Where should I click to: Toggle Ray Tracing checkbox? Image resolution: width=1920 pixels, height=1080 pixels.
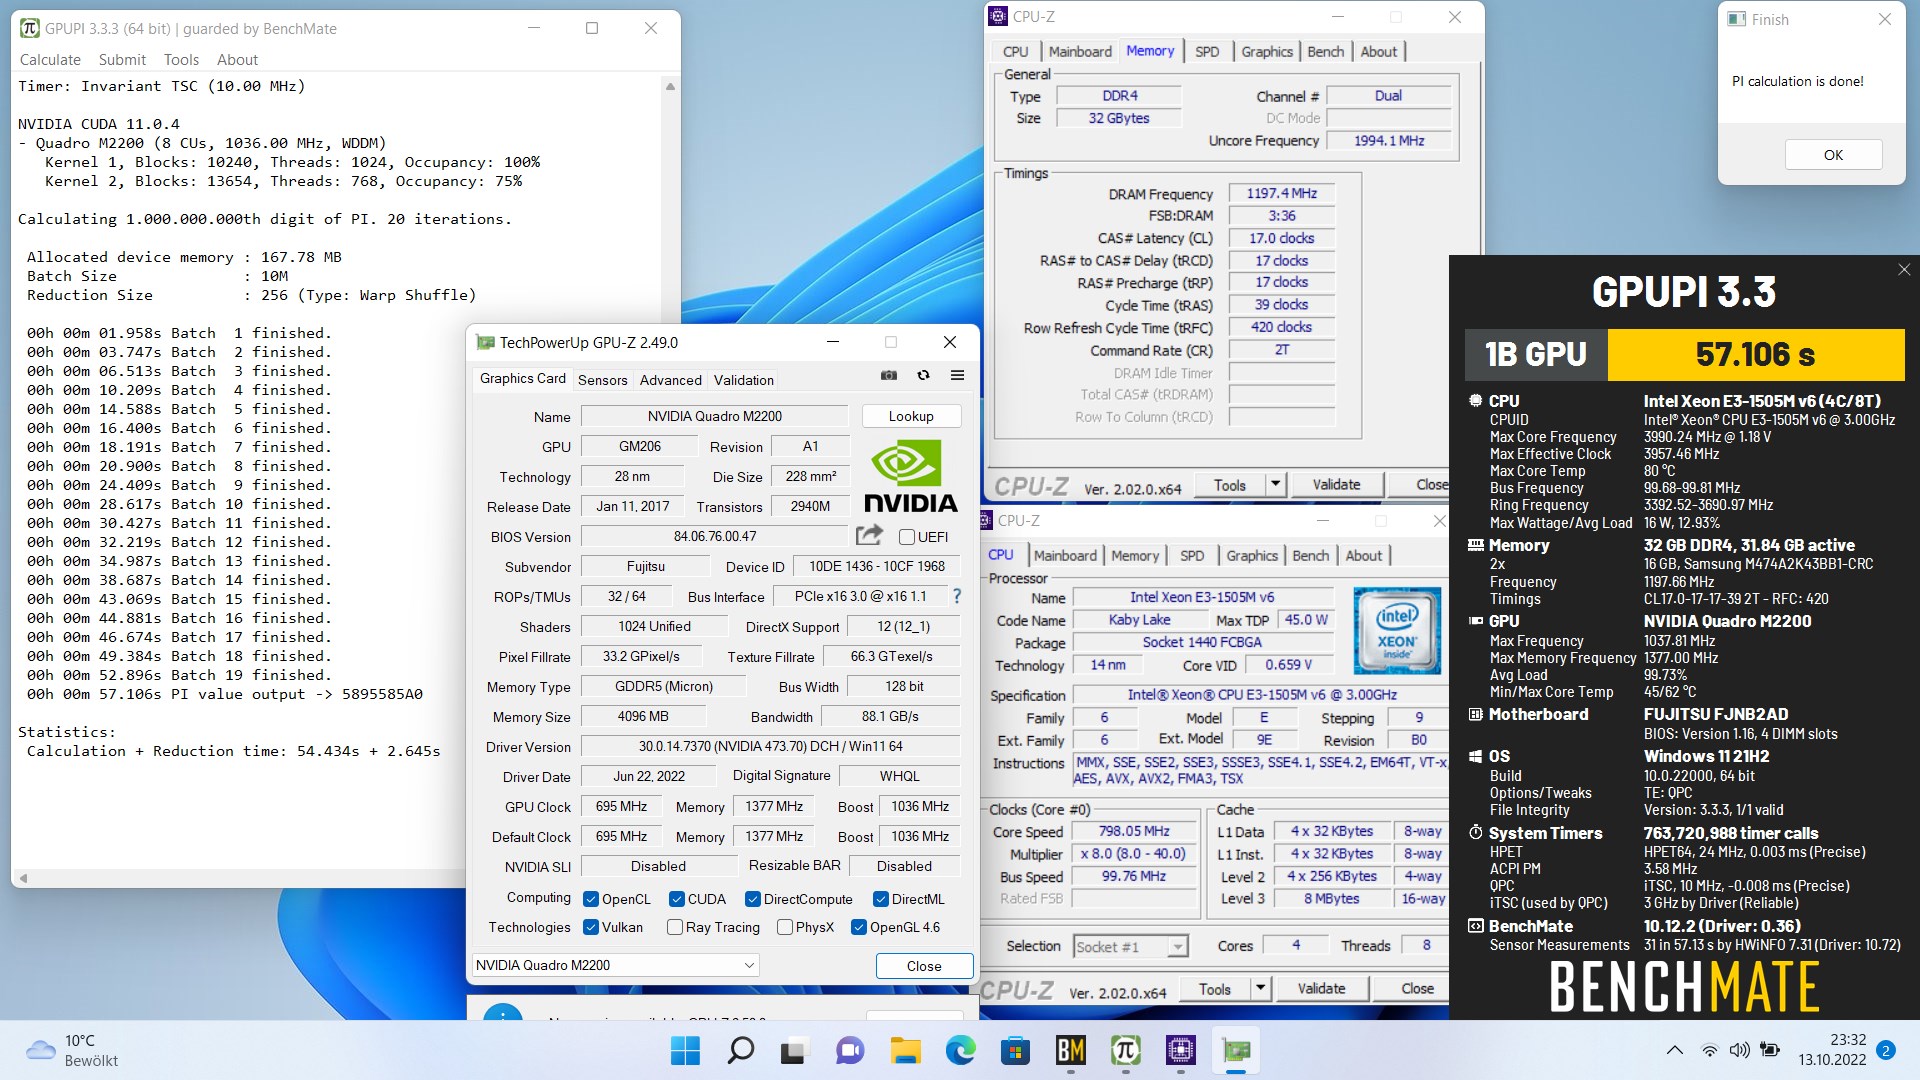click(x=675, y=927)
